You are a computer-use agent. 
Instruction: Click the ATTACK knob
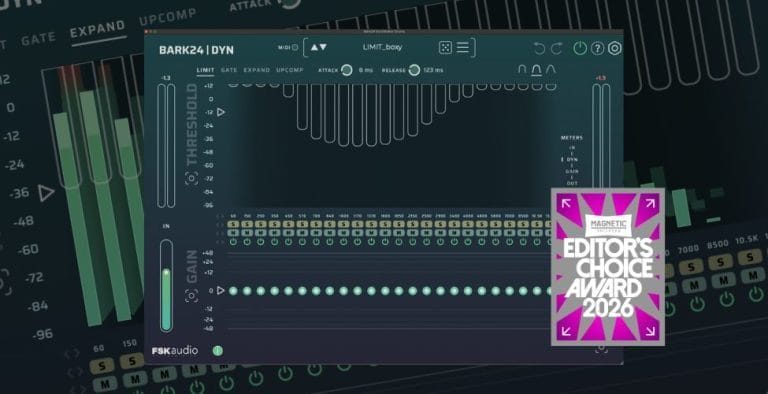pos(347,70)
